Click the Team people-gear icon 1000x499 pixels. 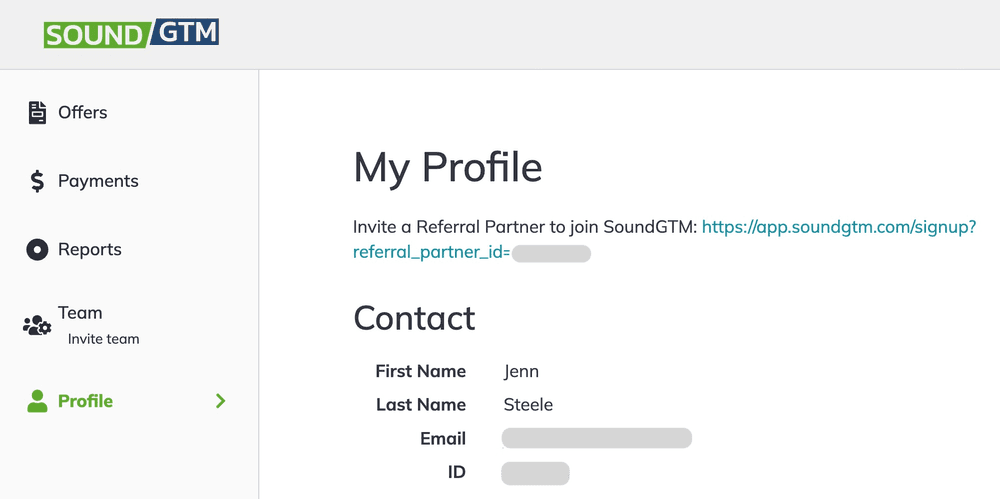coord(37,325)
